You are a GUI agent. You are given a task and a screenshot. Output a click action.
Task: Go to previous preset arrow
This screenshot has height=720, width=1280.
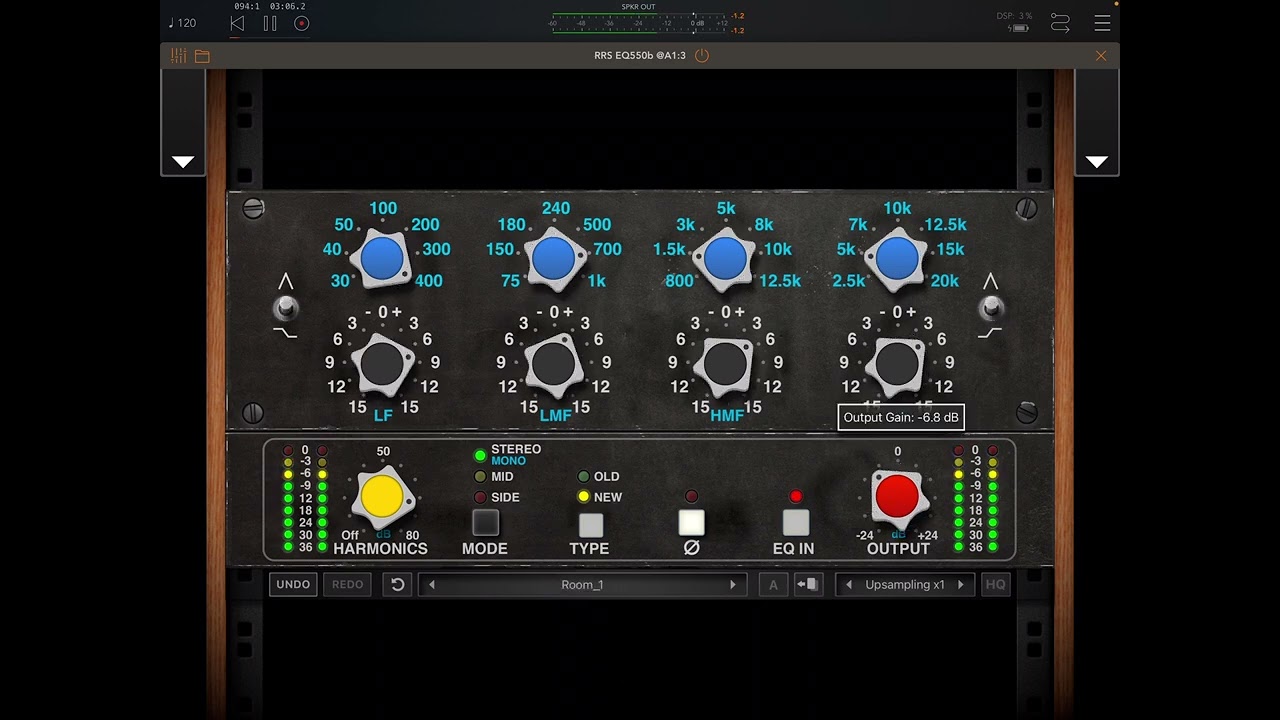click(432, 585)
